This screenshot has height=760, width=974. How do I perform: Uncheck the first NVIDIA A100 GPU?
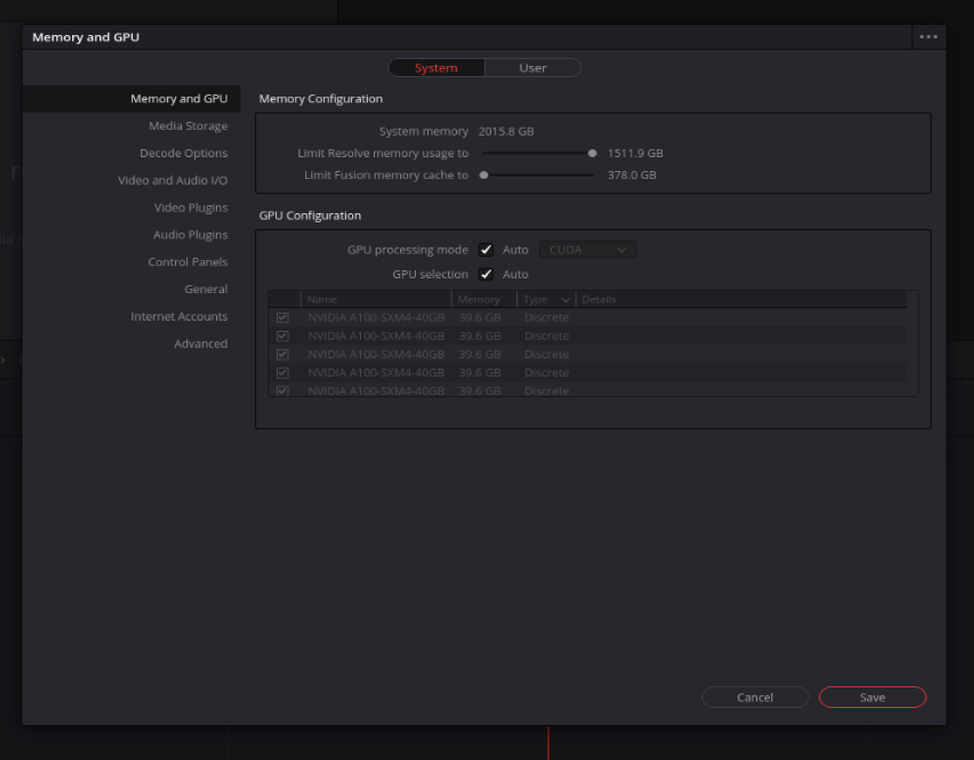(283, 317)
